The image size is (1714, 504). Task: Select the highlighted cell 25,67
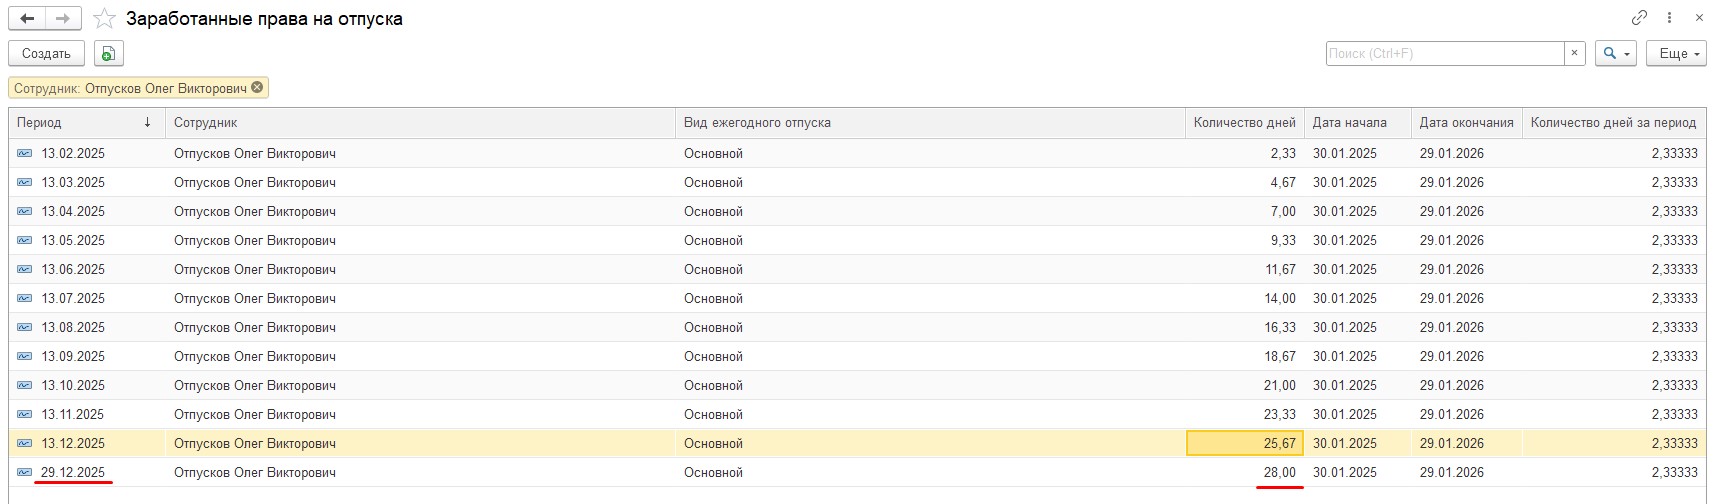pyautogui.click(x=1244, y=443)
